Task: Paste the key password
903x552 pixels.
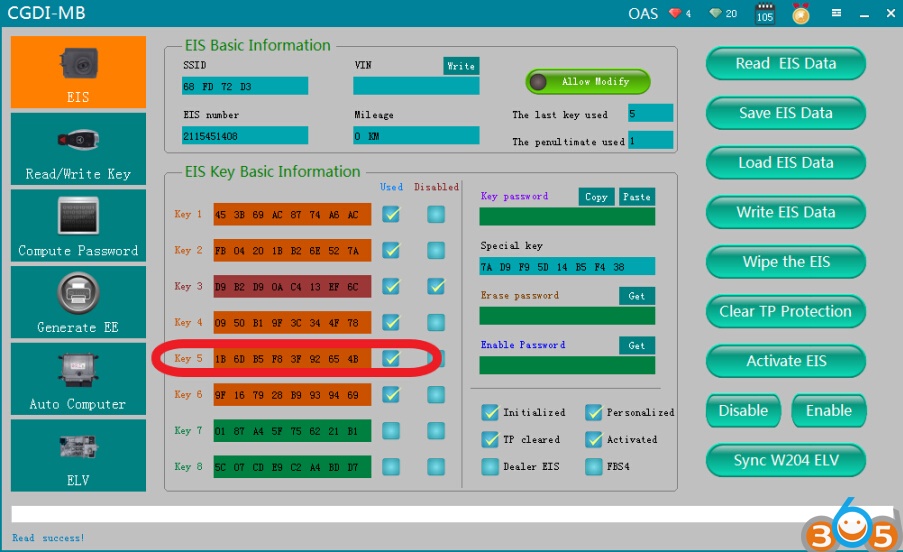Action: pos(637,197)
